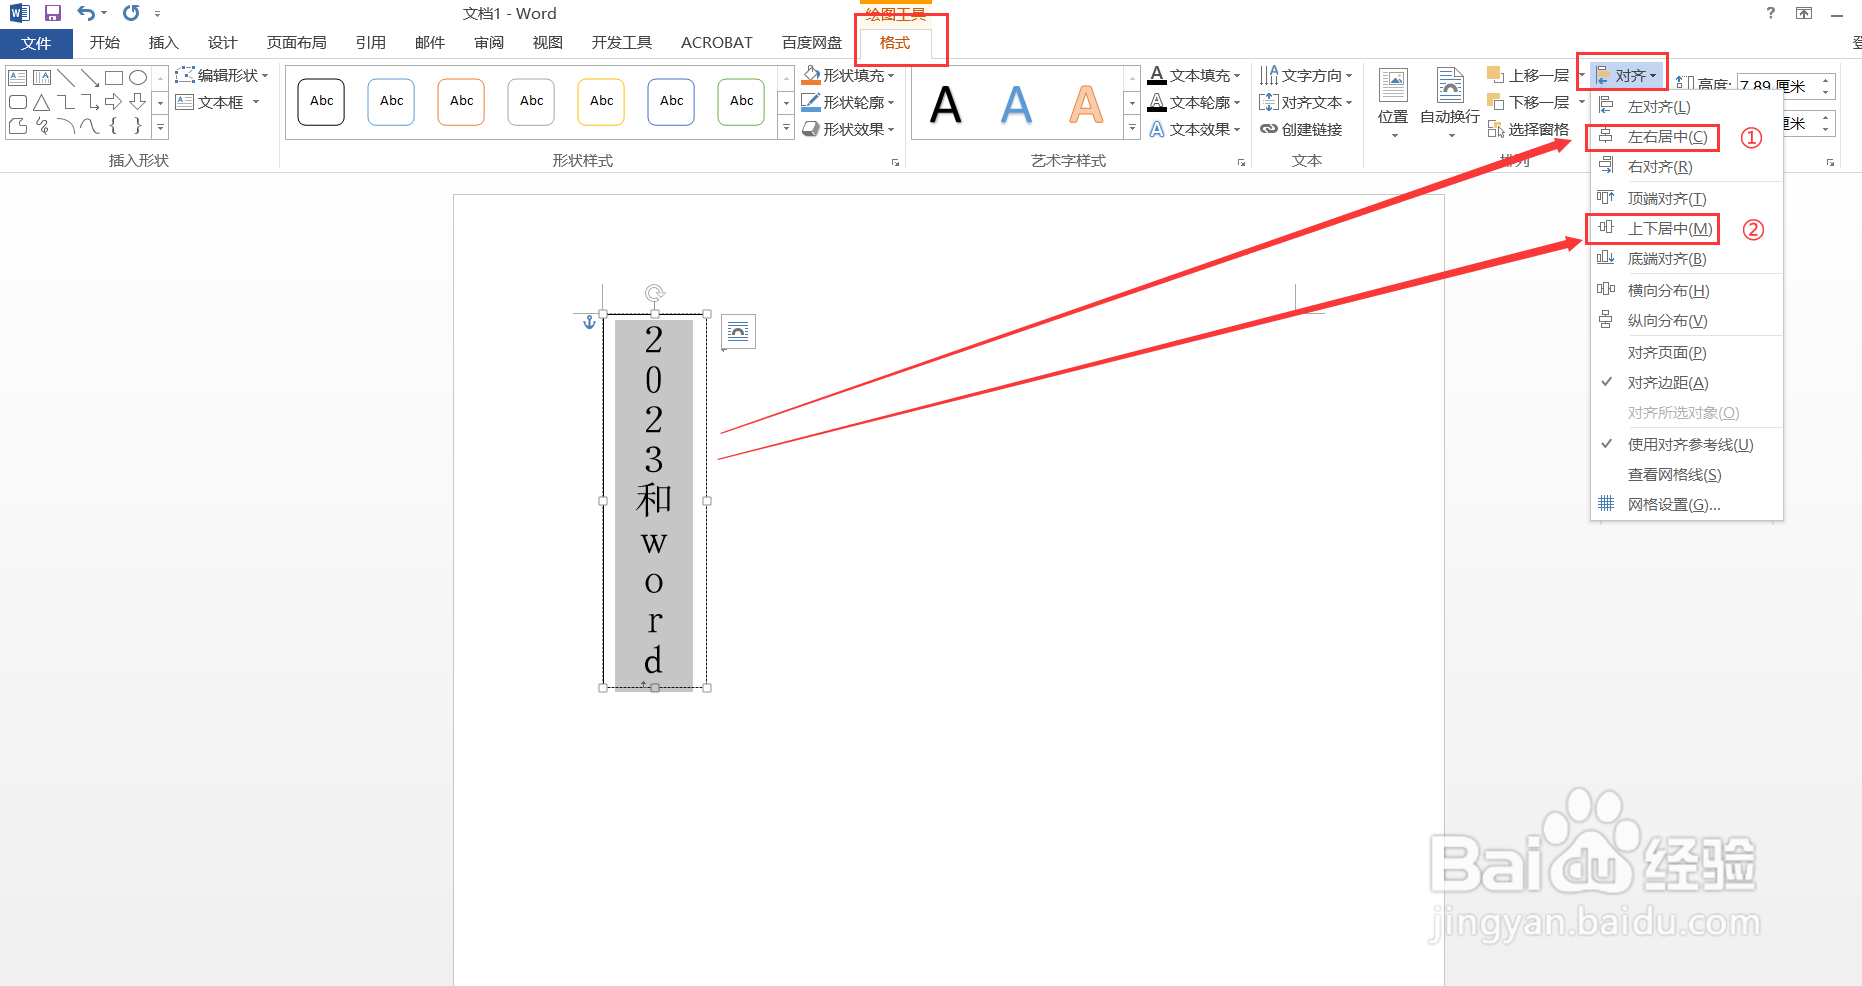The image size is (1862, 986).
Task: Click the layout options icon beside text box
Action: (738, 331)
